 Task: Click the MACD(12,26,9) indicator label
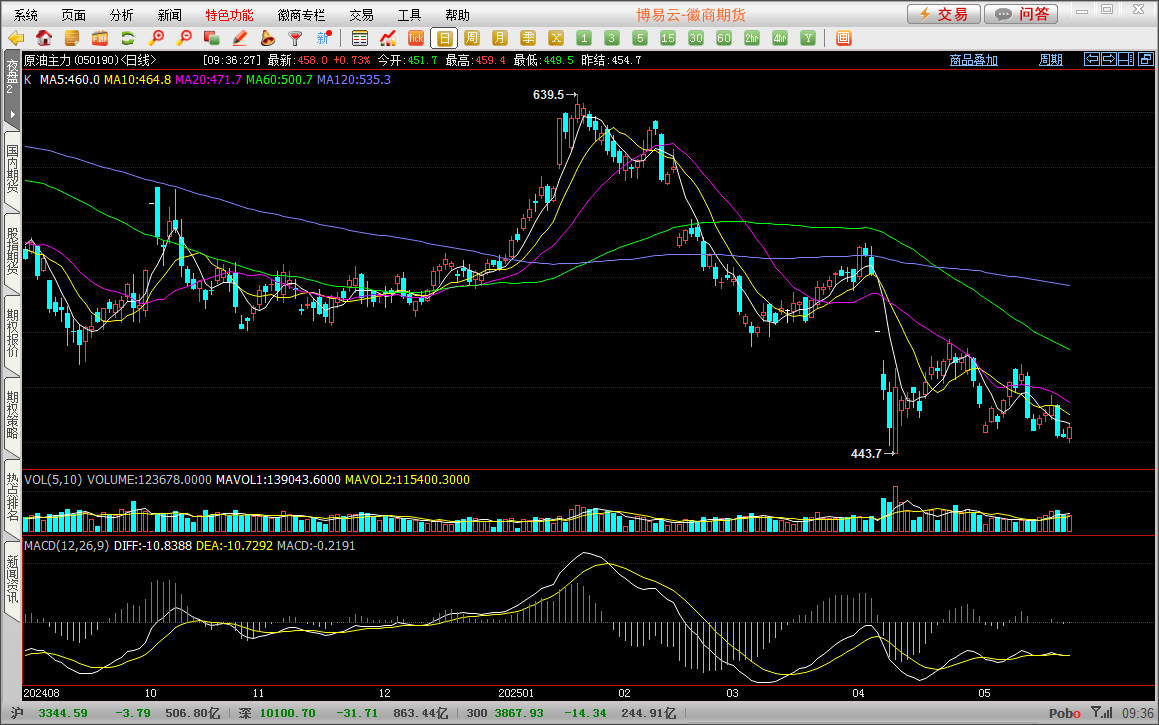coord(67,545)
